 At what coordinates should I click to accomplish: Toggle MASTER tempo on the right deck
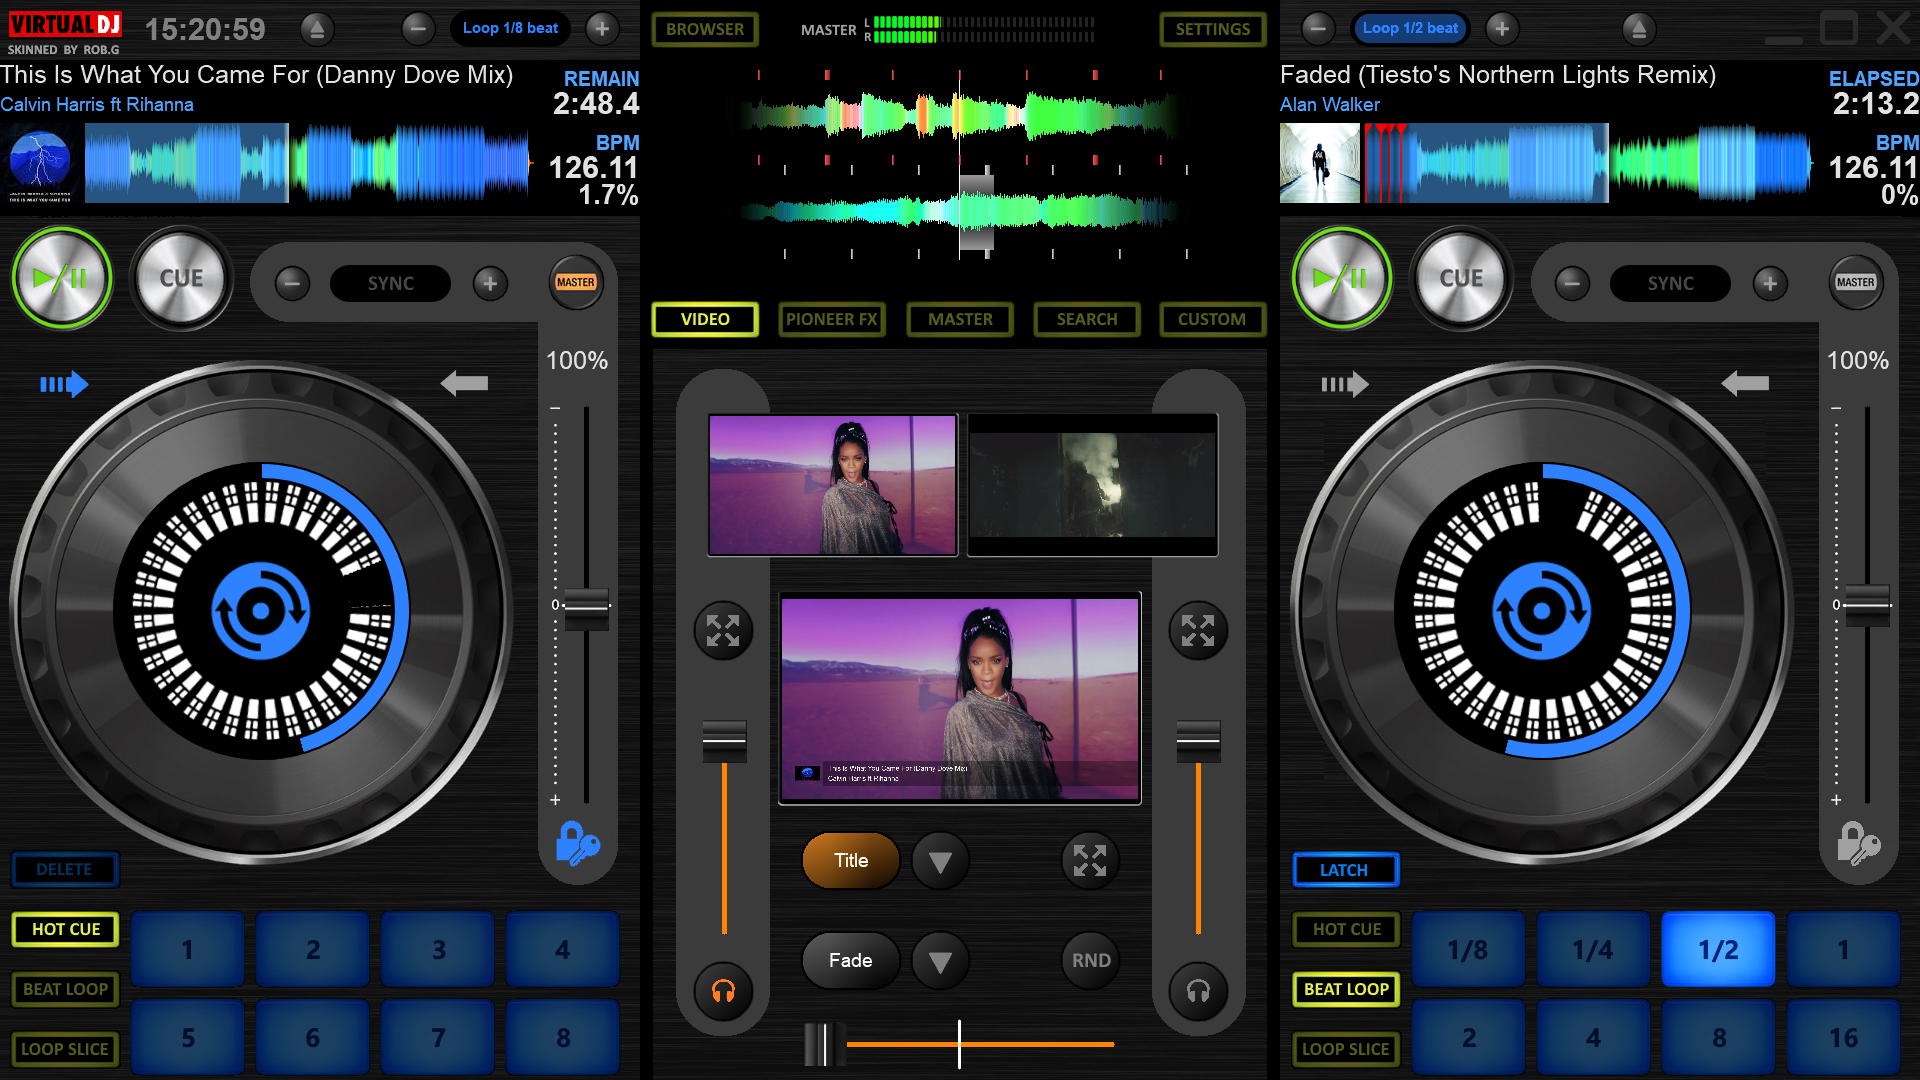(x=1856, y=283)
